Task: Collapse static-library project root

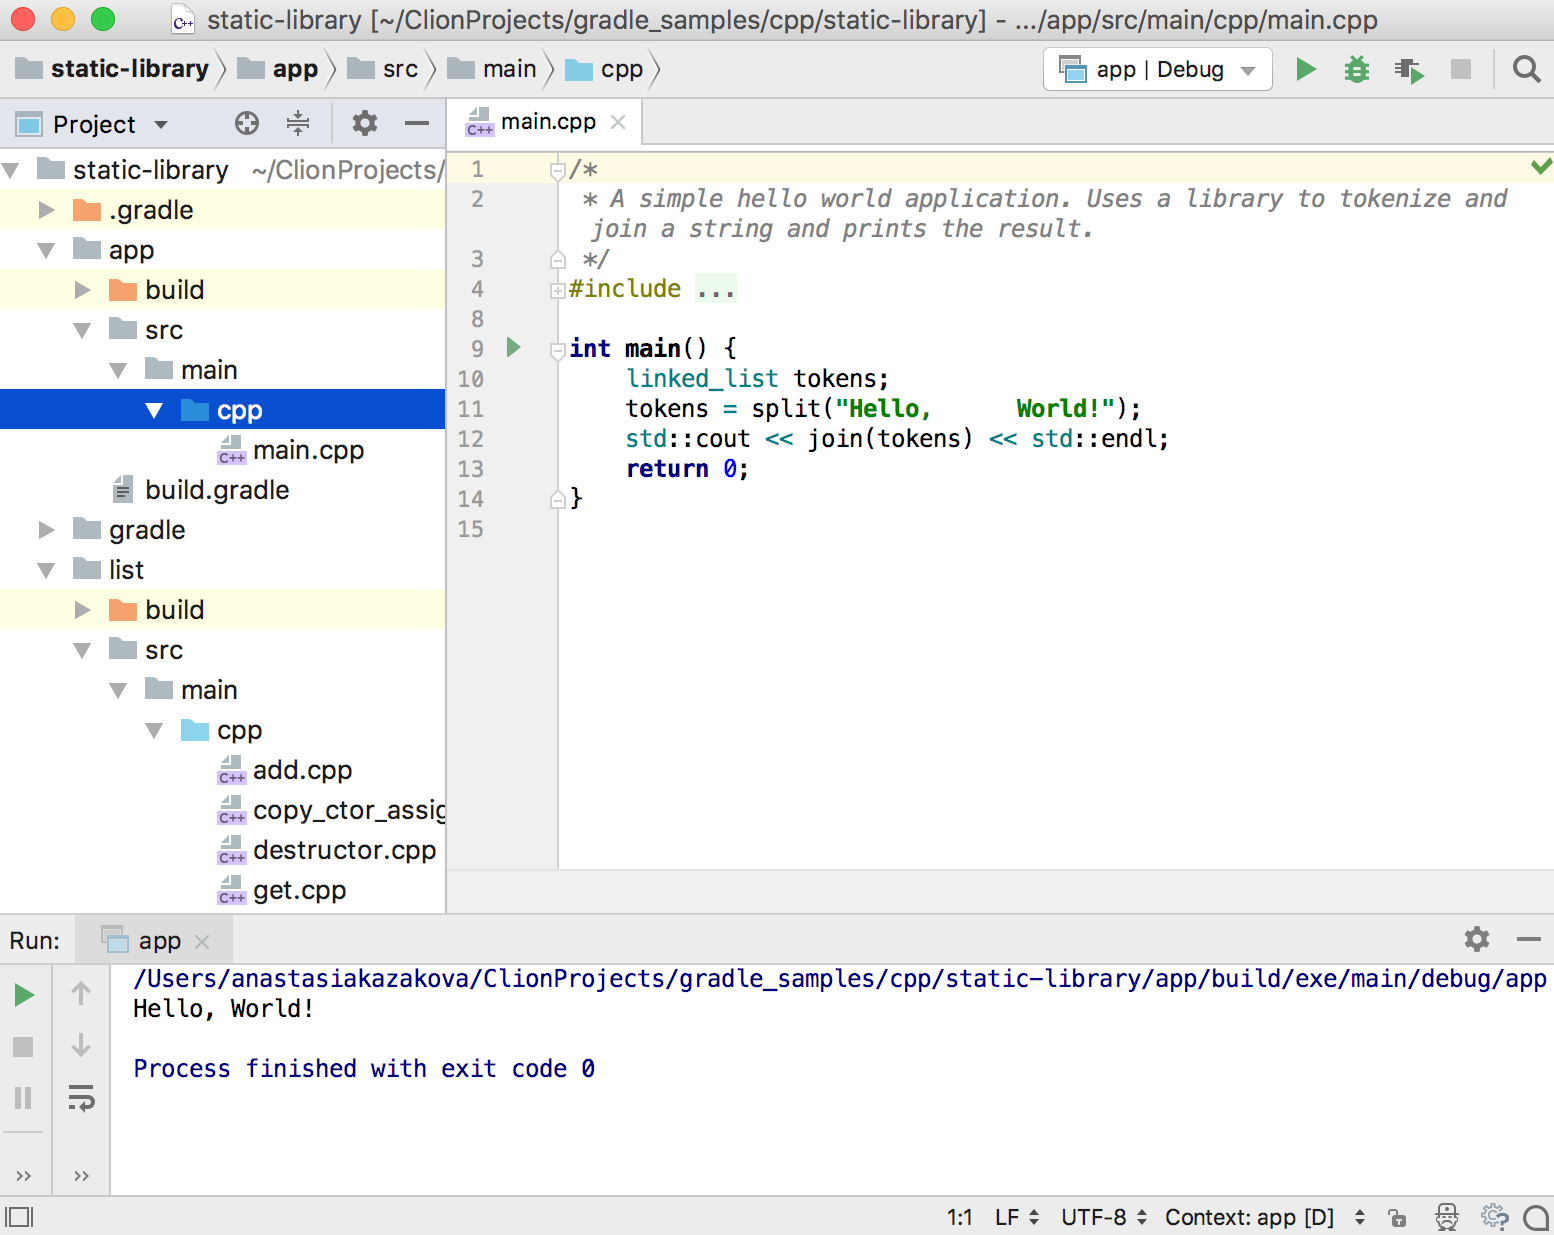Action: tap(11, 170)
